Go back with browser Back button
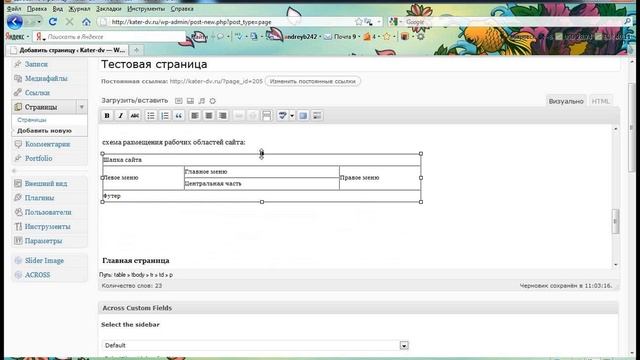This screenshot has height=360, width=640. pyautogui.click(x=15, y=22)
